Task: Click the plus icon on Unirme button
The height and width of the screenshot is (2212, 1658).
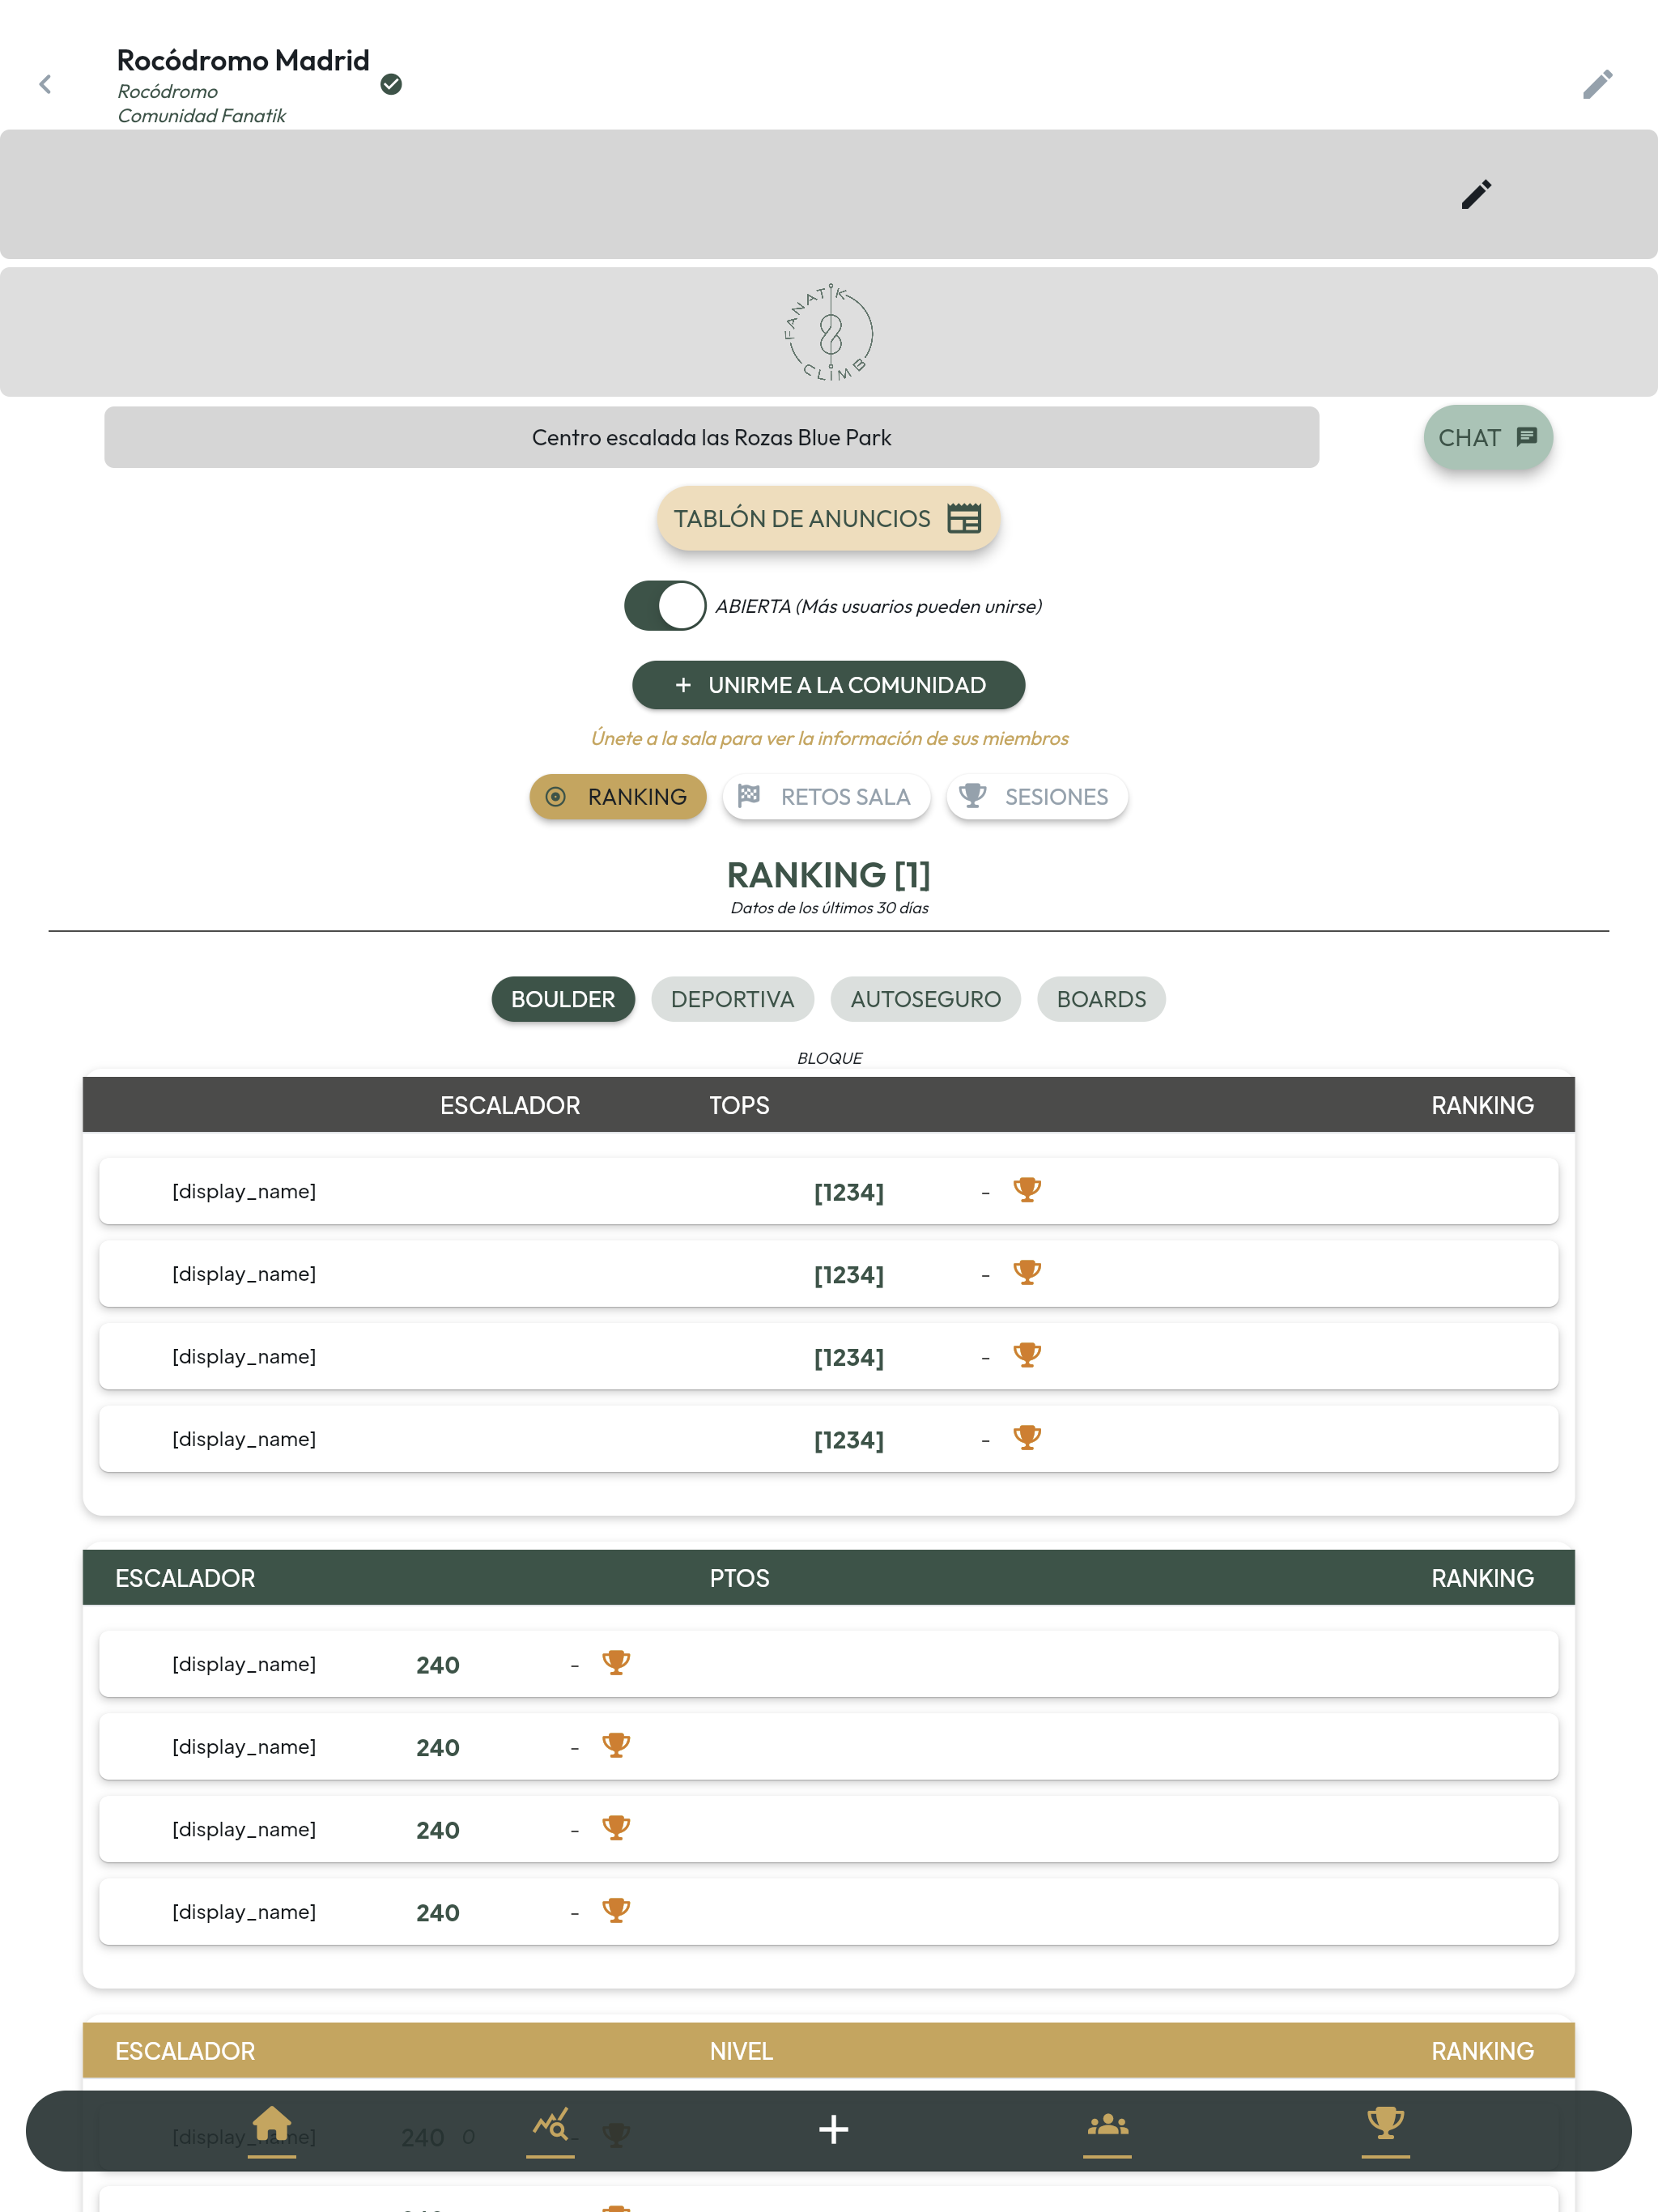Action: coord(683,685)
